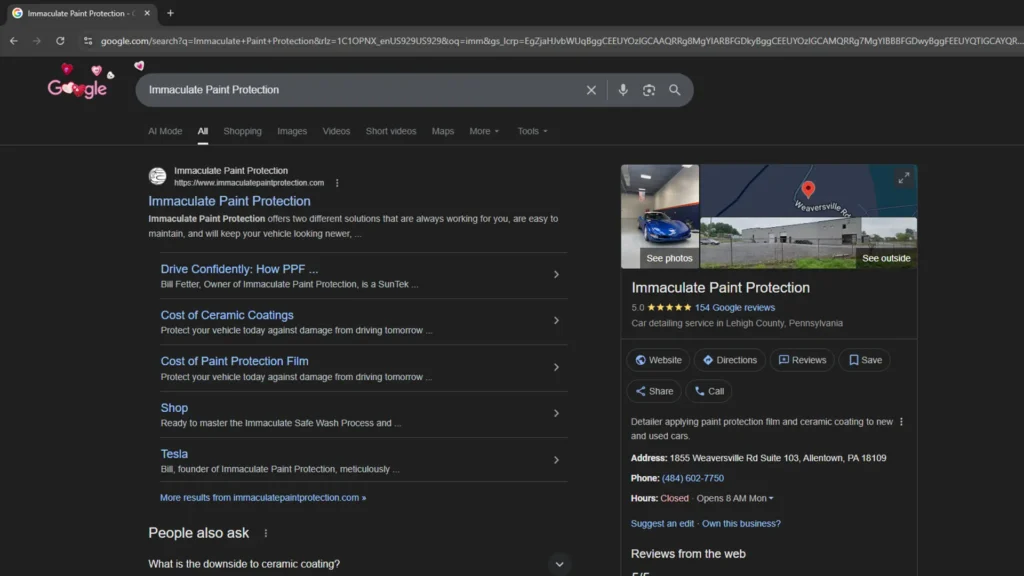Clear the search query with the X icon
Screen dimensions: 1024x576
coord(591,89)
